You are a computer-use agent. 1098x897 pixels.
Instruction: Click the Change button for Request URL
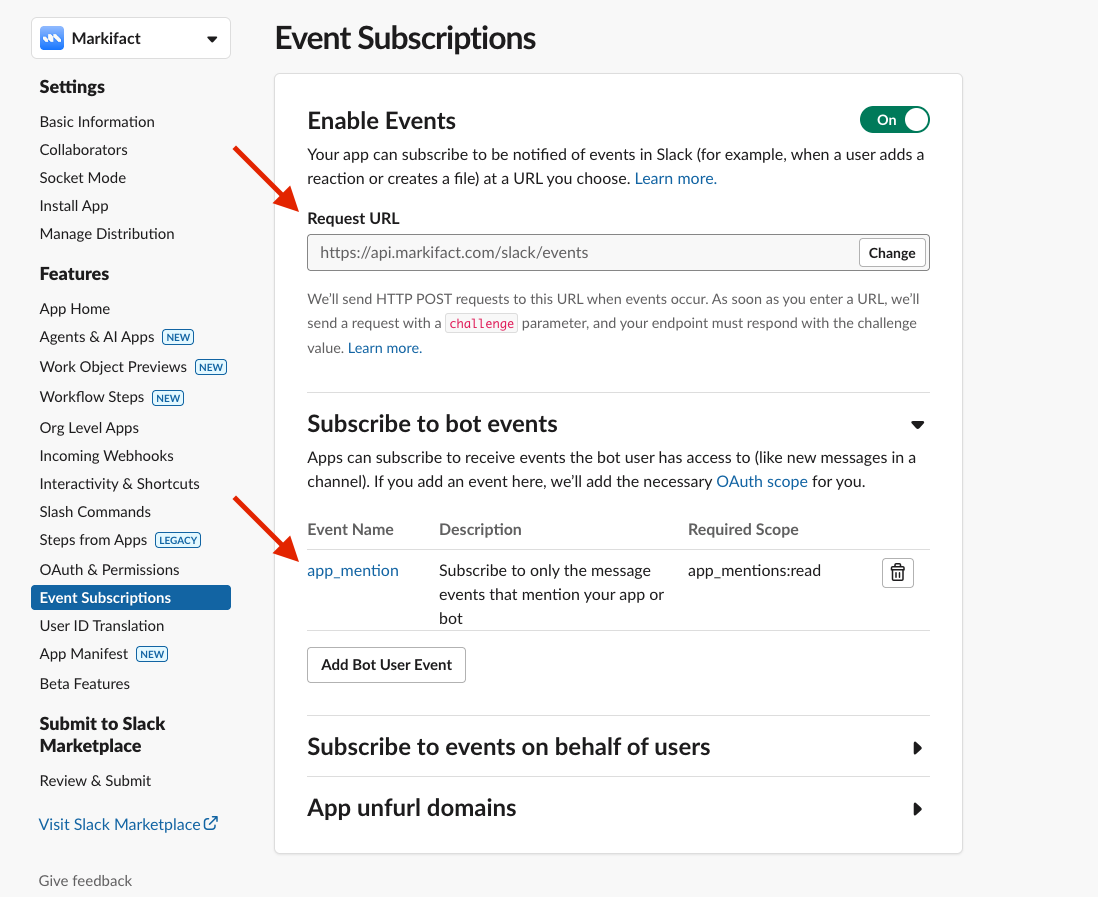(891, 252)
